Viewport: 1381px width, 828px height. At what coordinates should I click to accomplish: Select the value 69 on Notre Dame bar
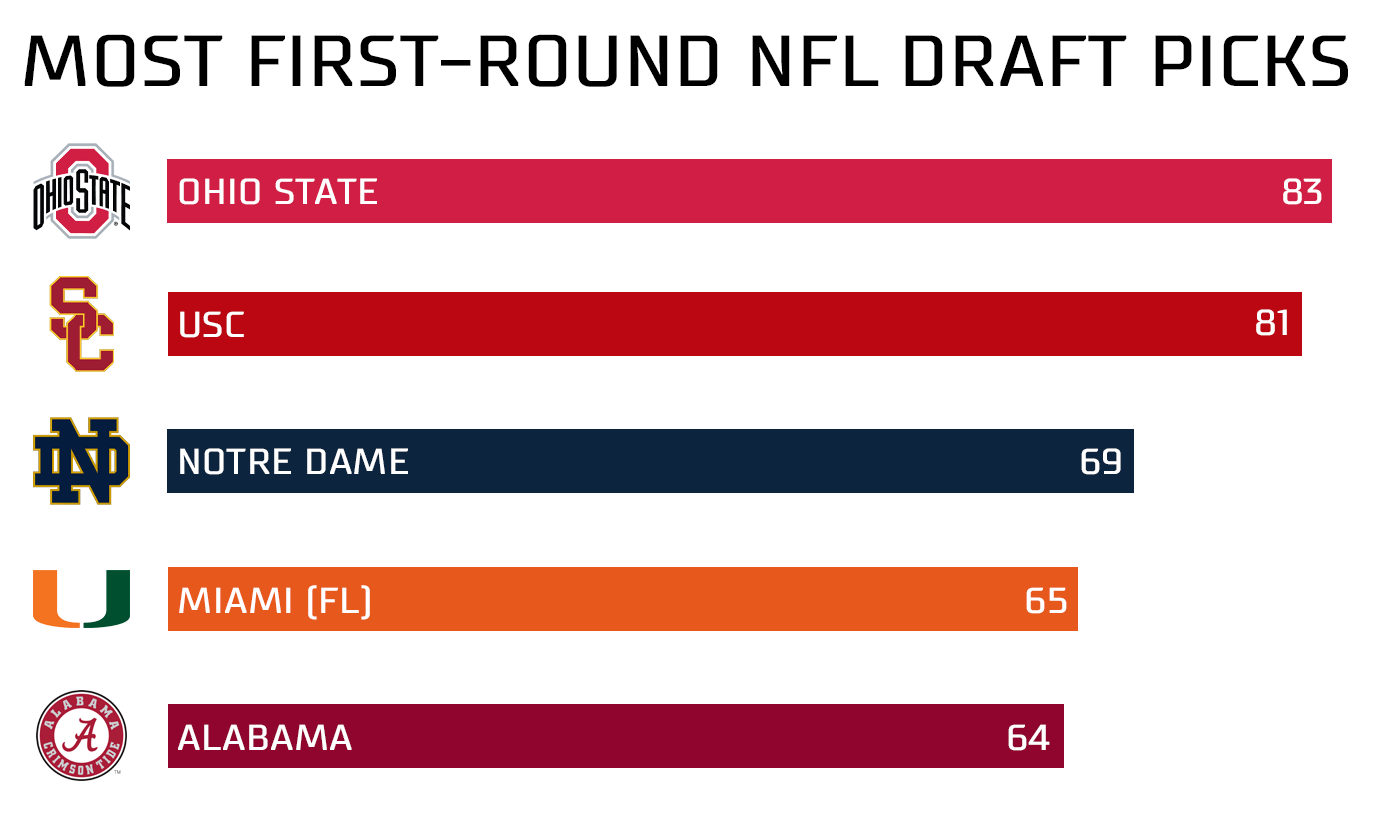point(1101,462)
